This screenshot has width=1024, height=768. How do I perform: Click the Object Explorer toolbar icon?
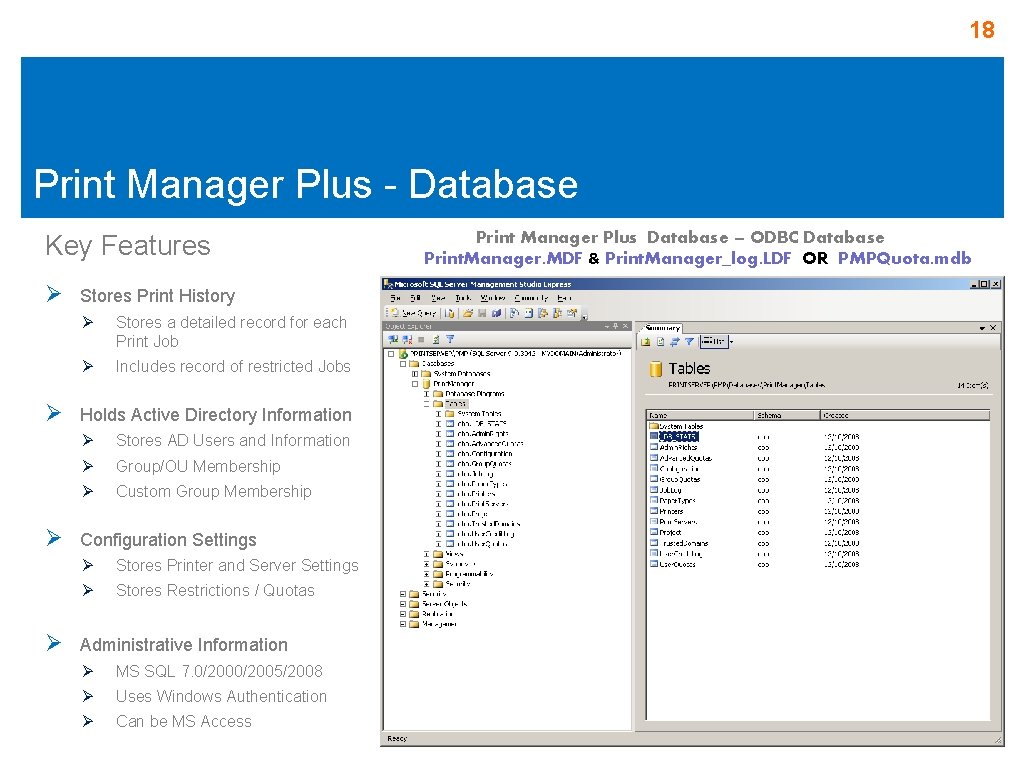[543, 313]
